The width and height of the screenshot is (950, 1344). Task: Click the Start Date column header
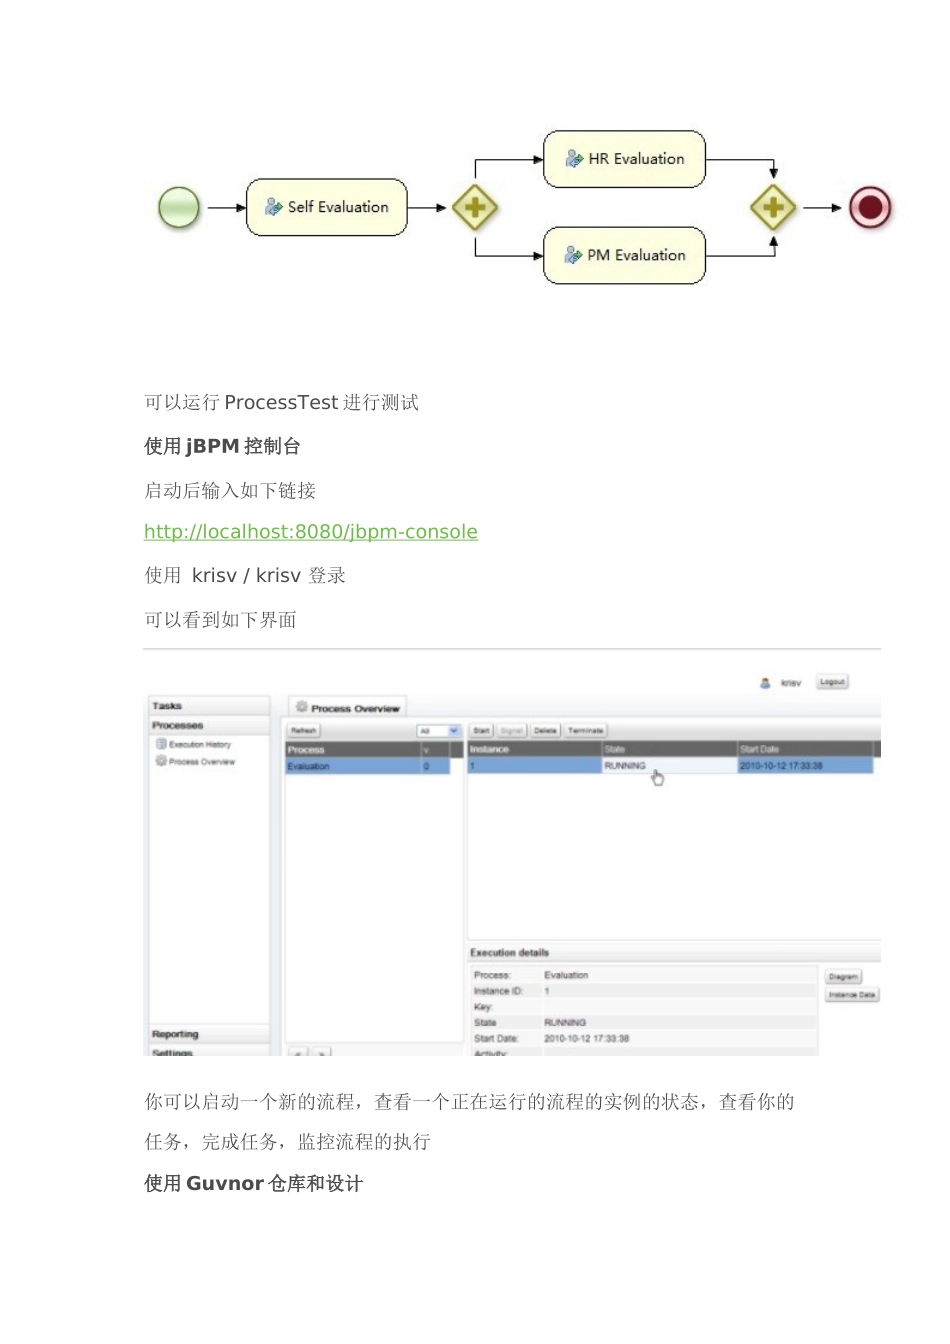click(x=805, y=749)
